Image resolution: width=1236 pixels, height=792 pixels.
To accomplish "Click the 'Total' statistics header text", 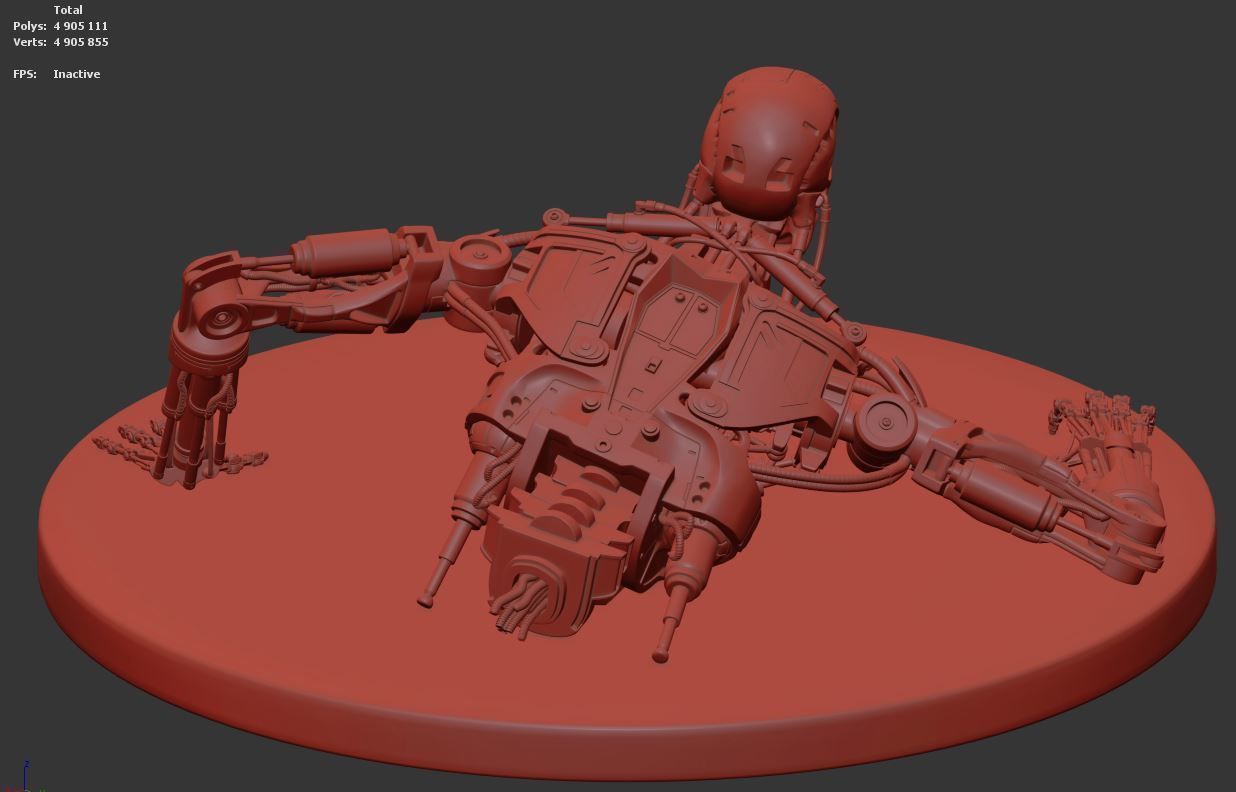I will click(x=68, y=10).
